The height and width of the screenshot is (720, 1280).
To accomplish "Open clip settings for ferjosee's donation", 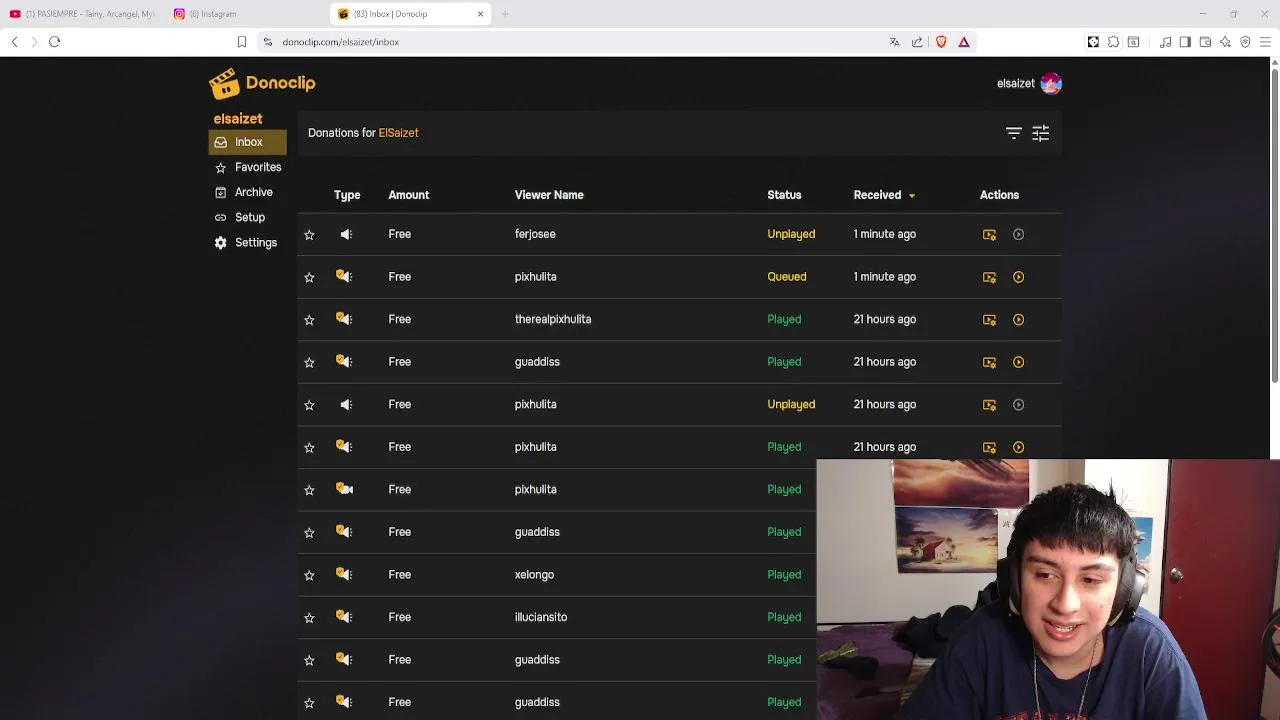I will [989, 234].
